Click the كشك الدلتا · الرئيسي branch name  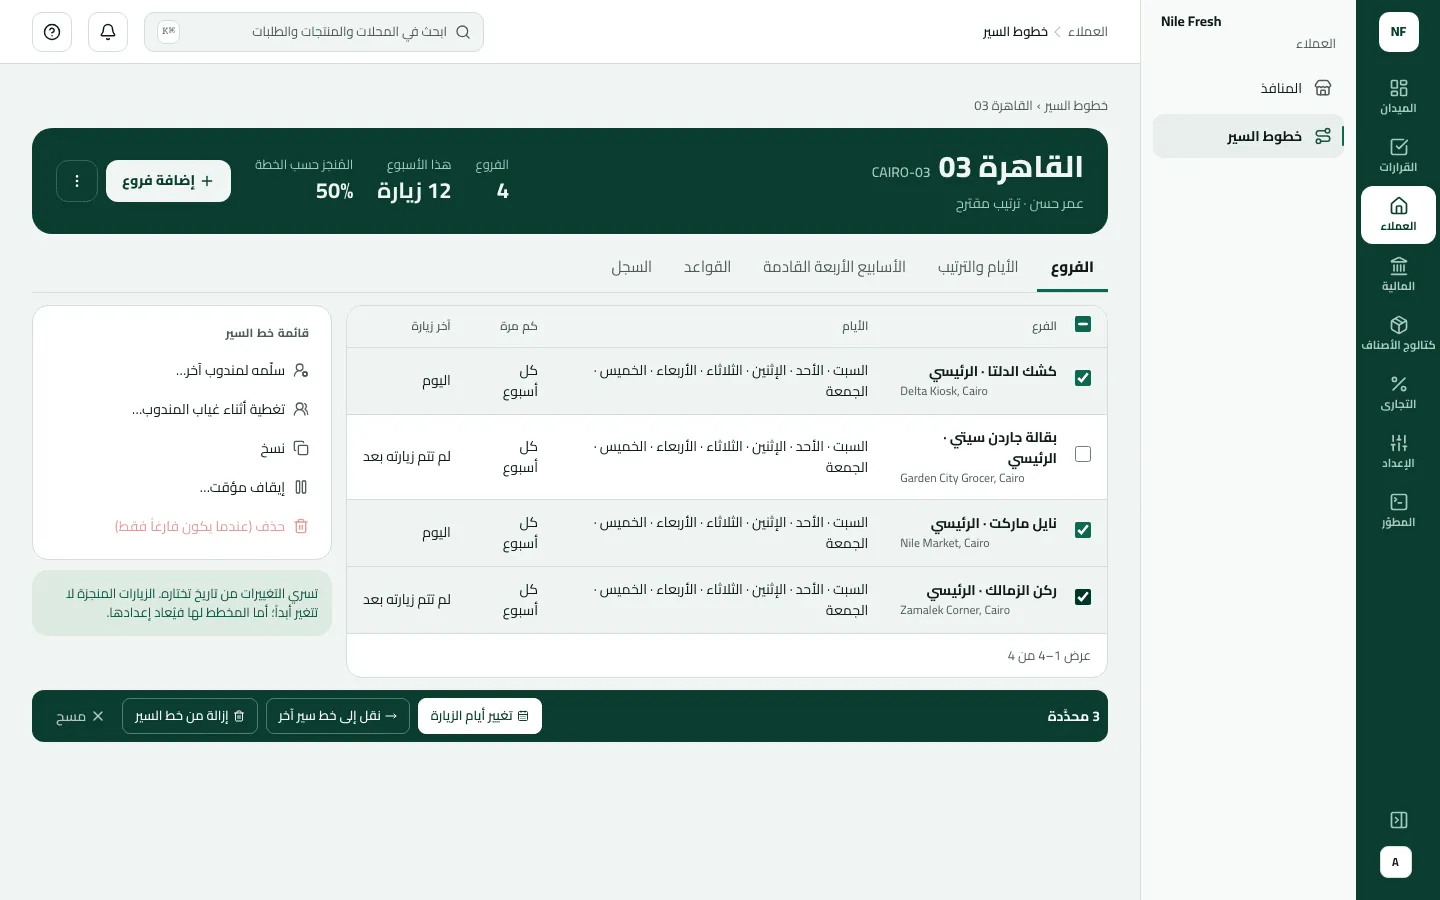pos(993,371)
